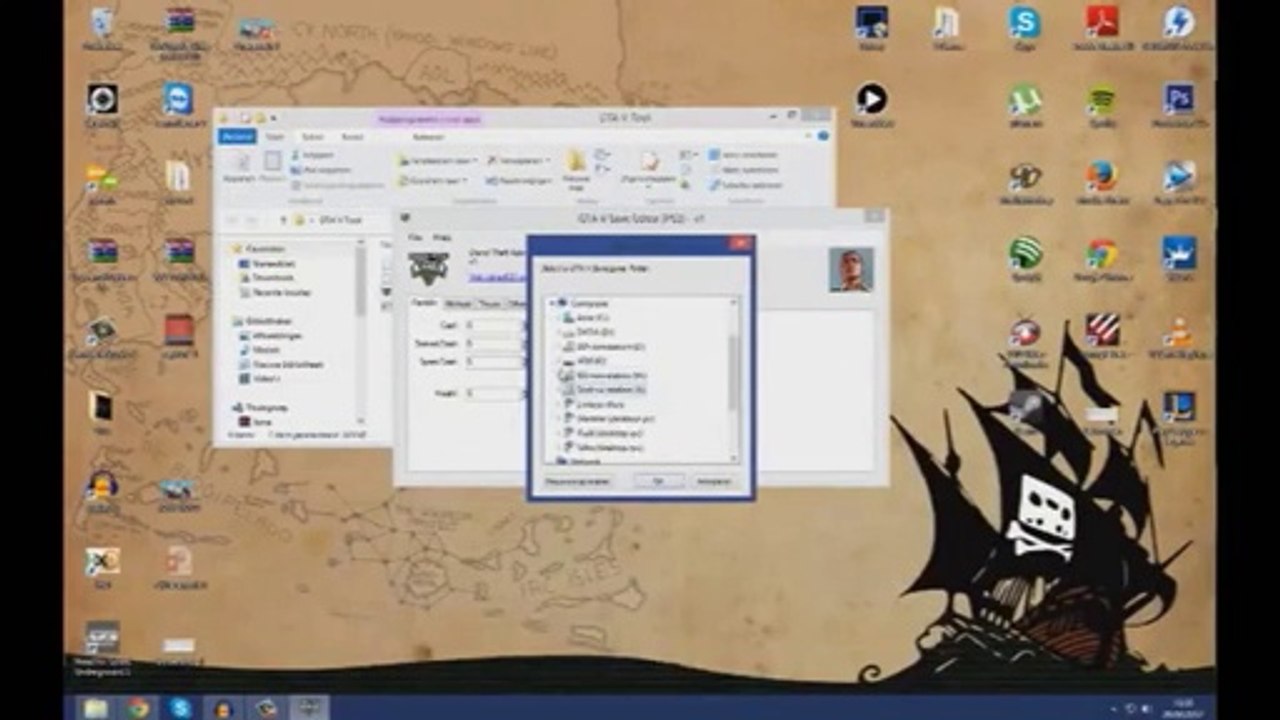
Task: Switch to the Start ribbon tab
Action: 275,137
